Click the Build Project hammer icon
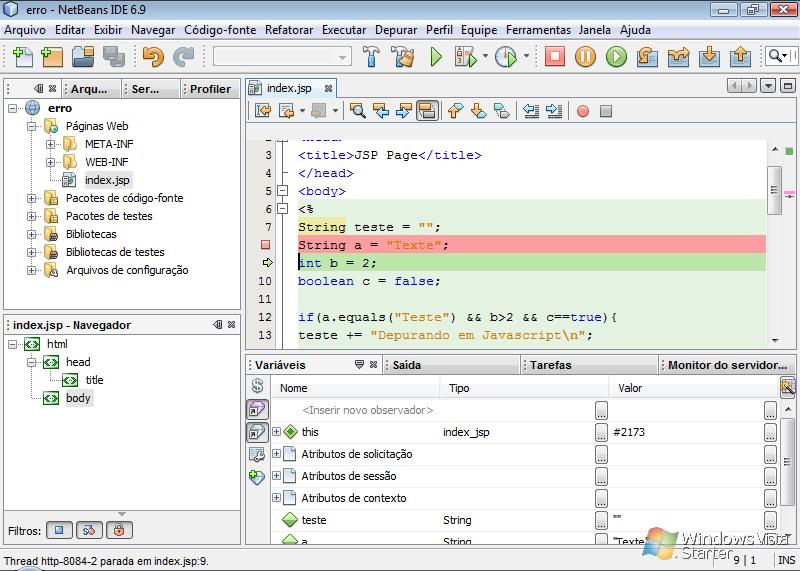This screenshot has width=800, height=571. tap(371, 56)
